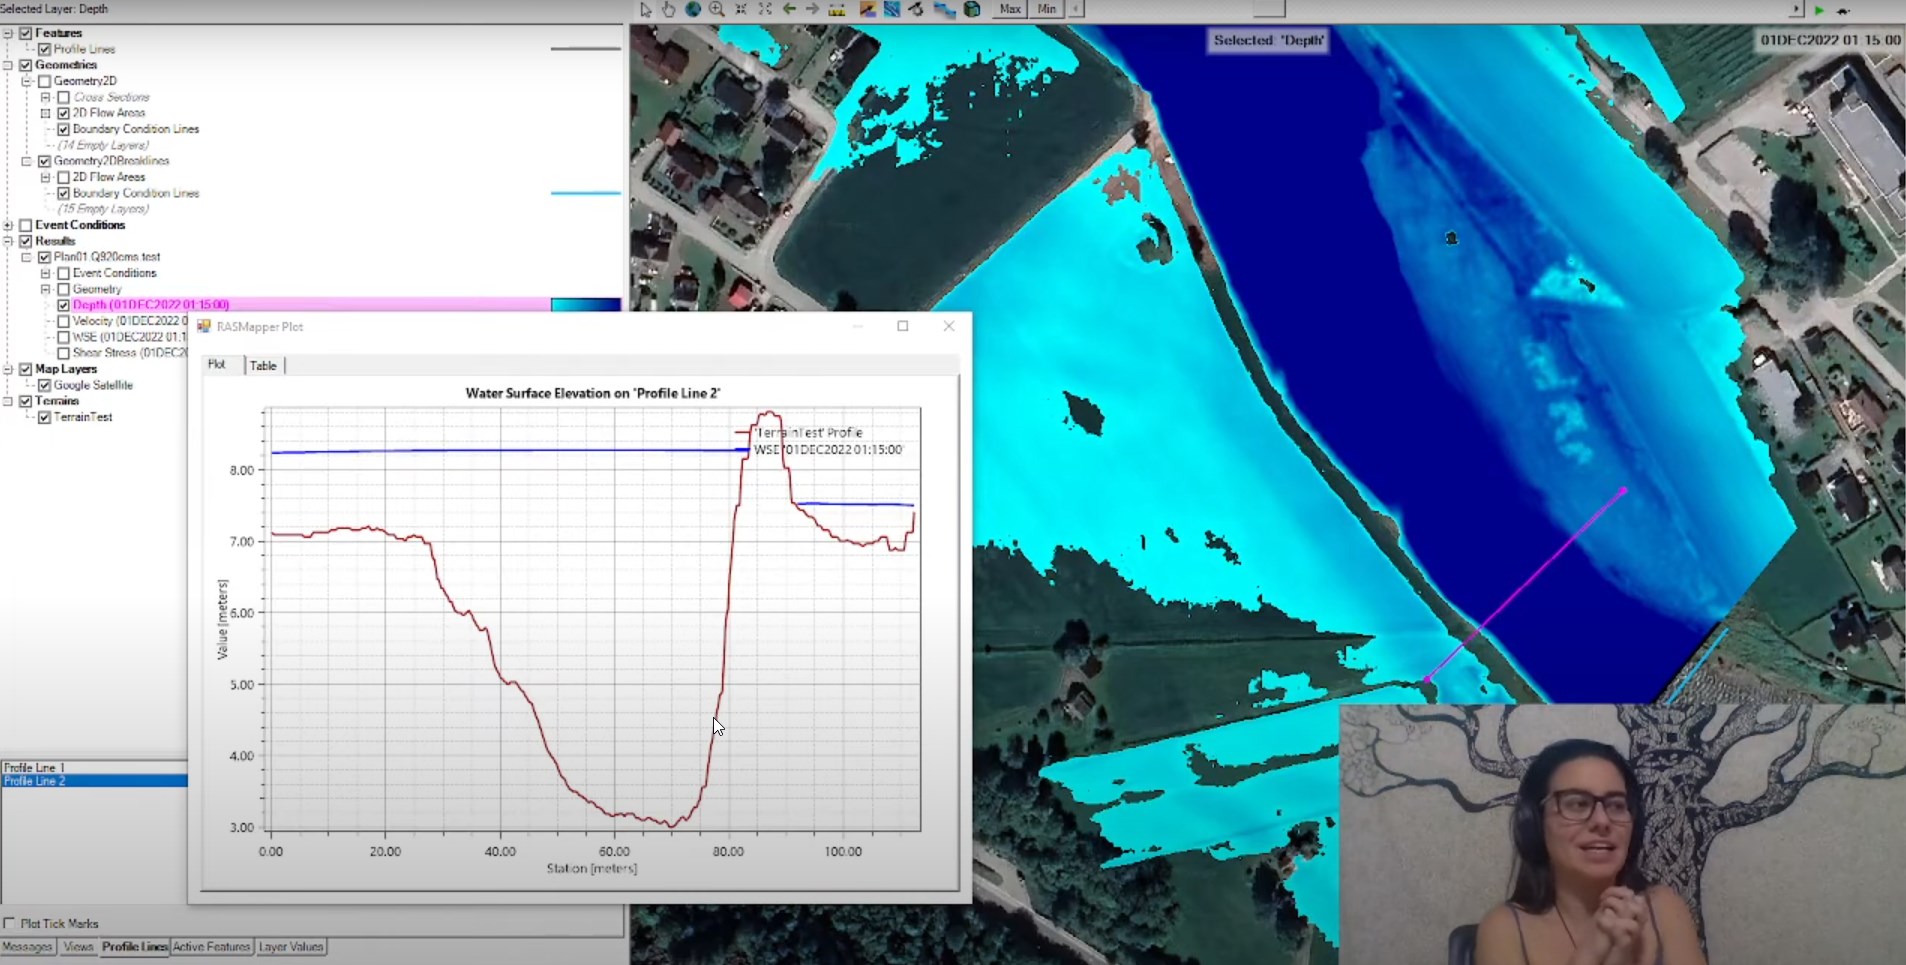Select Profile Line 2 in the list
Viewport: 1906px width, 965px height.
click(x=94, y=781)
